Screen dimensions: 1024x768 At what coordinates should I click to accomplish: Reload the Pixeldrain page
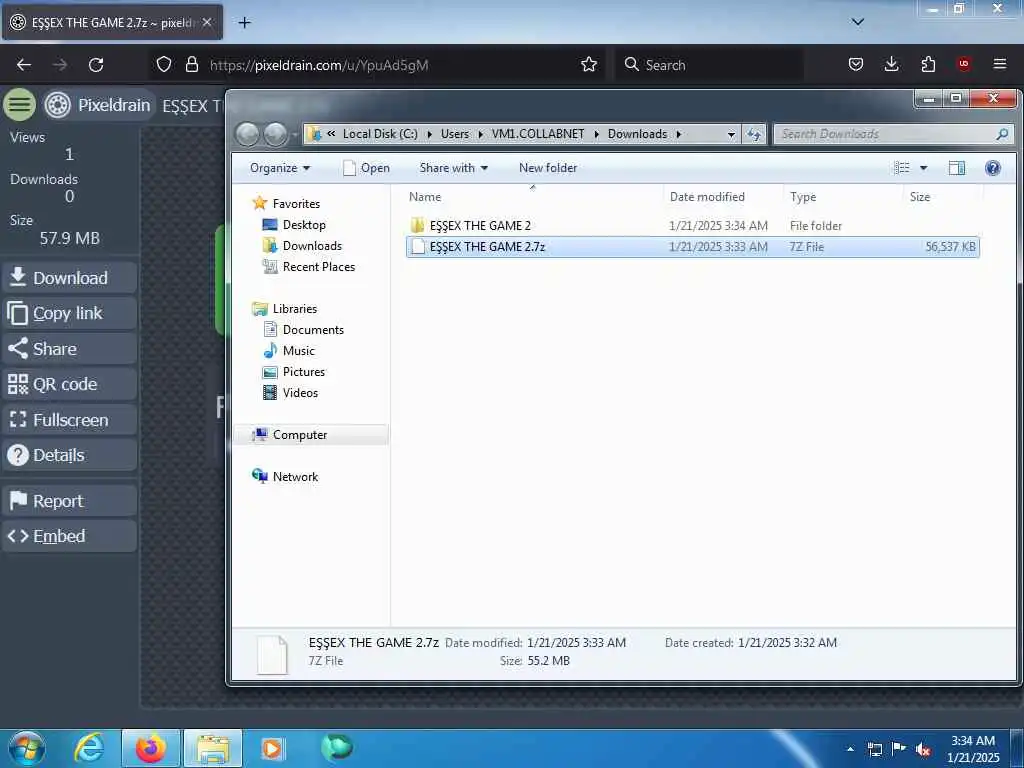(96, 65)
